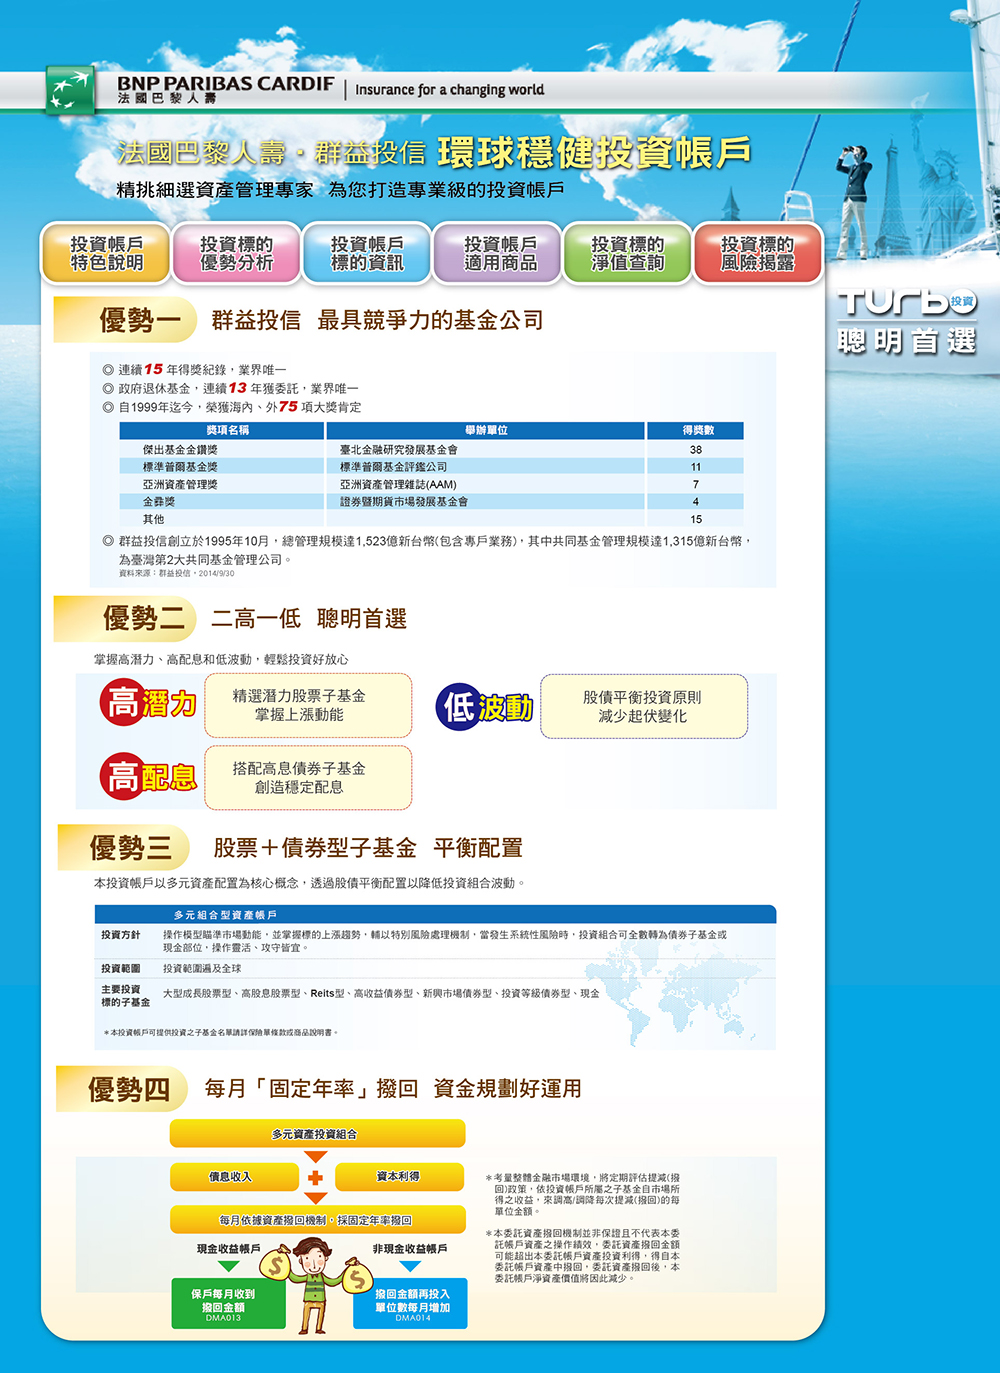Click the 精選潛力股票子基金 box
This screenshot has width=1000, height=1373.
tap(308, 705)
